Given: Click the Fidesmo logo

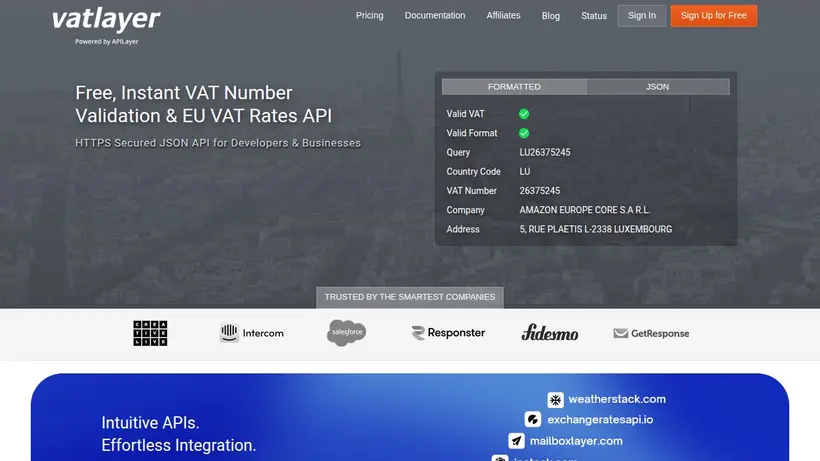Looking at the screenshot, I should 550,332.
